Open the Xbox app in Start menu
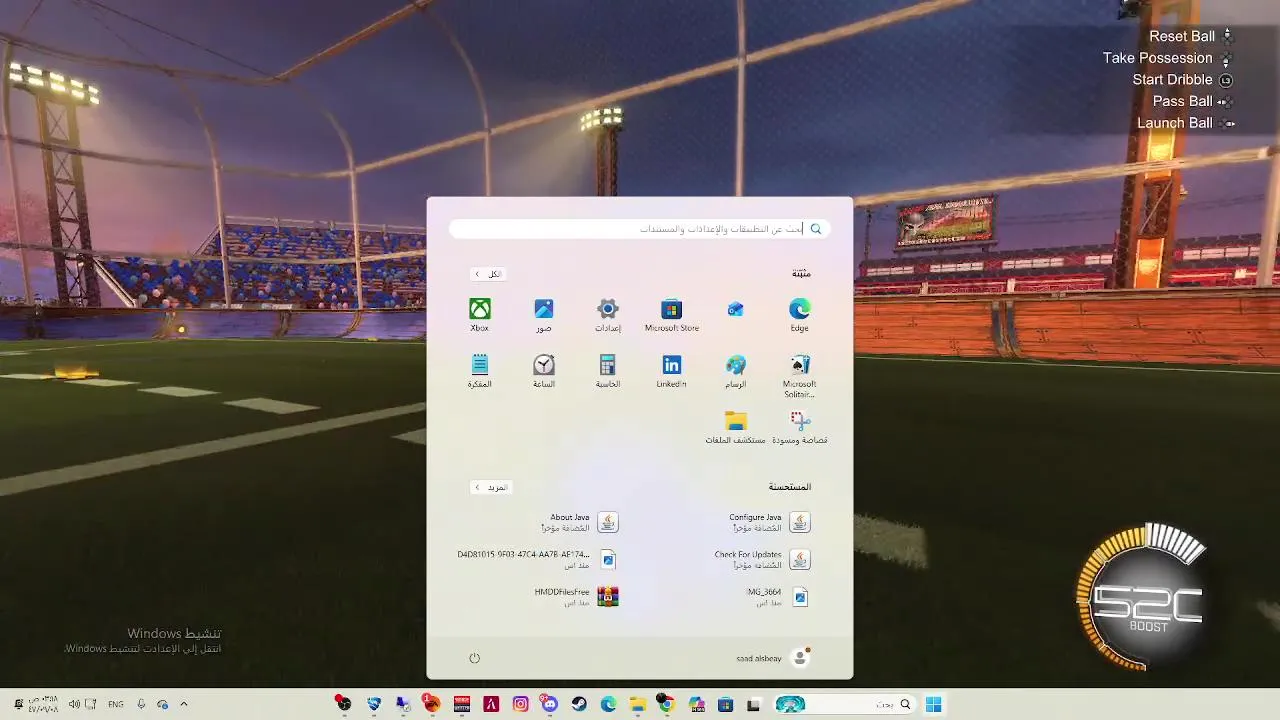Image resolution: width=1280 pixels, height=720 pixels. pos(480,314)
